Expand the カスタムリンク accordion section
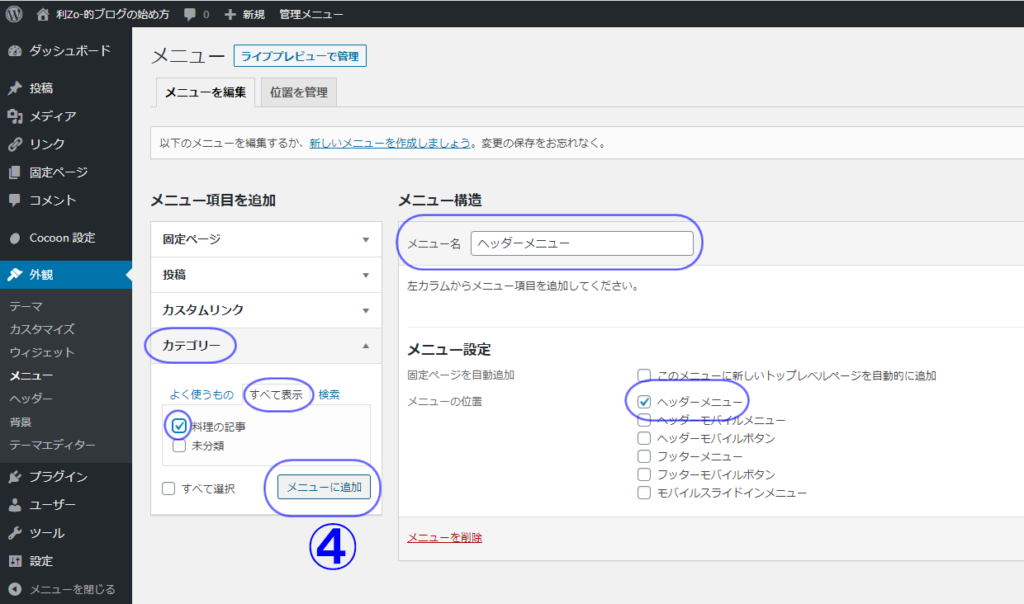Image resolution: width=1024 pixels, height=604 pixels. point(365,310)
